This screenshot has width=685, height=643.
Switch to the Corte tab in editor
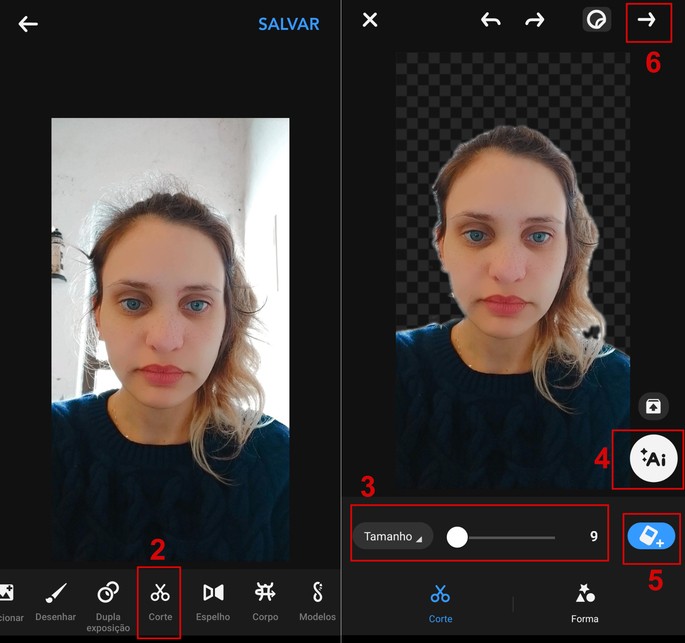[x=440, y=603]
